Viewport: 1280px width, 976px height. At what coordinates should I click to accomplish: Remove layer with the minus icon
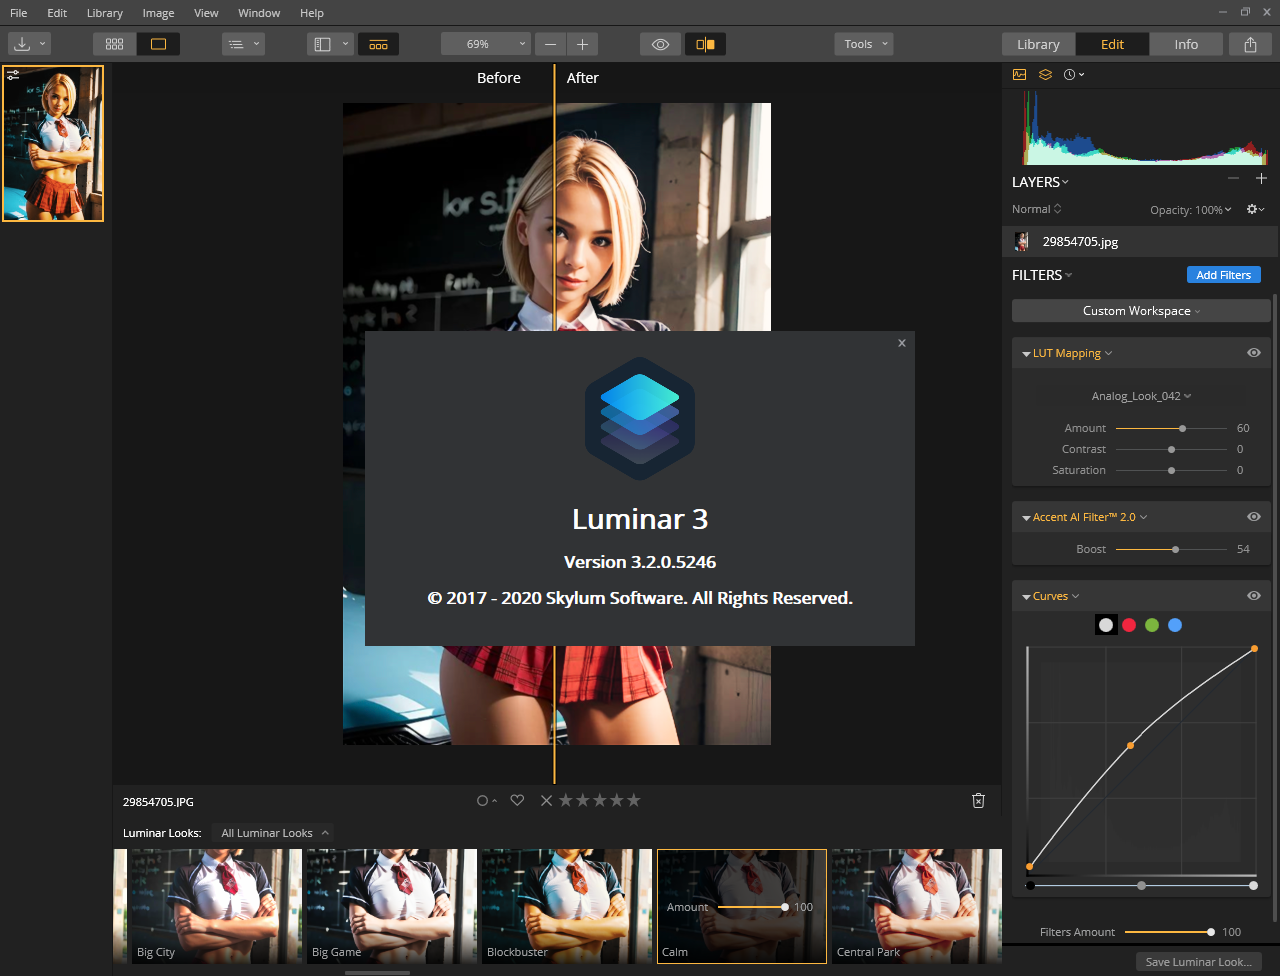point(1233,179)
